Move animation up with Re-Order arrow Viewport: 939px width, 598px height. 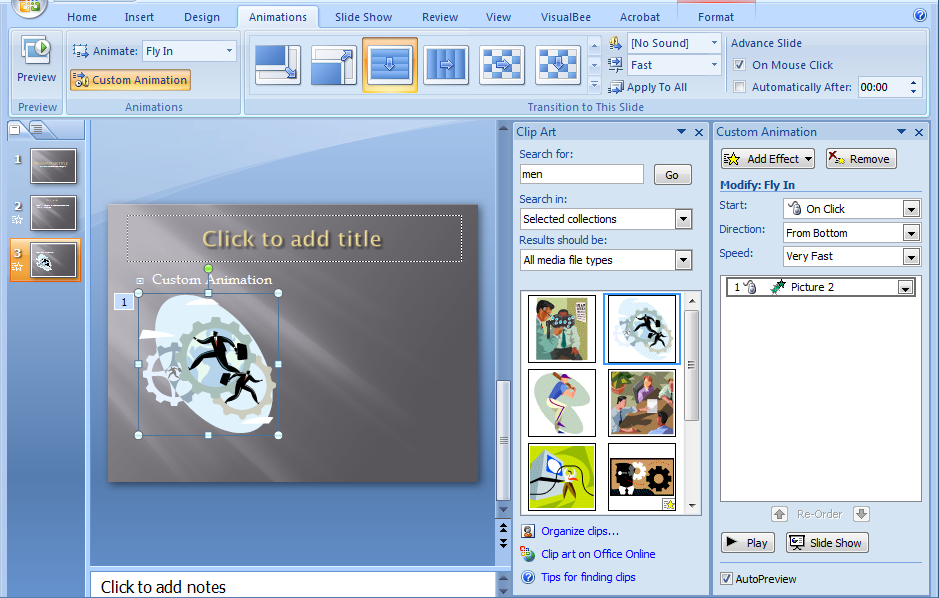pyautogui.click(x=780, y=514)
